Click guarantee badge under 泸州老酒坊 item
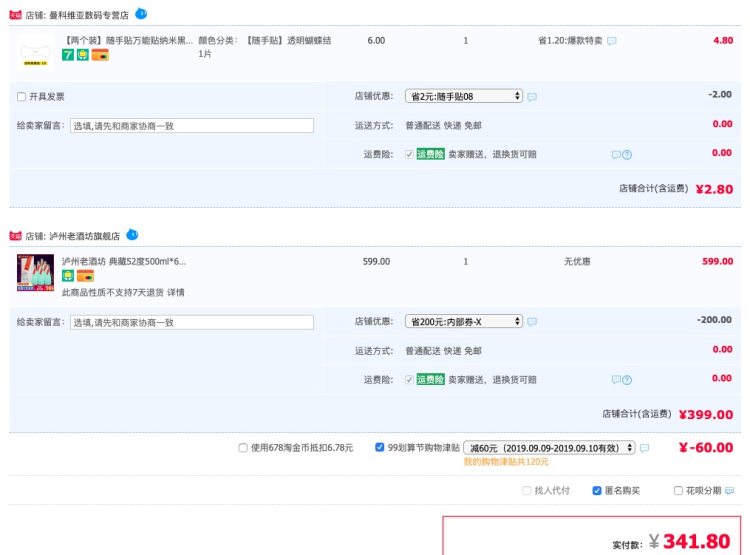This screenshot has height=555, width=750. coord(68,276)
